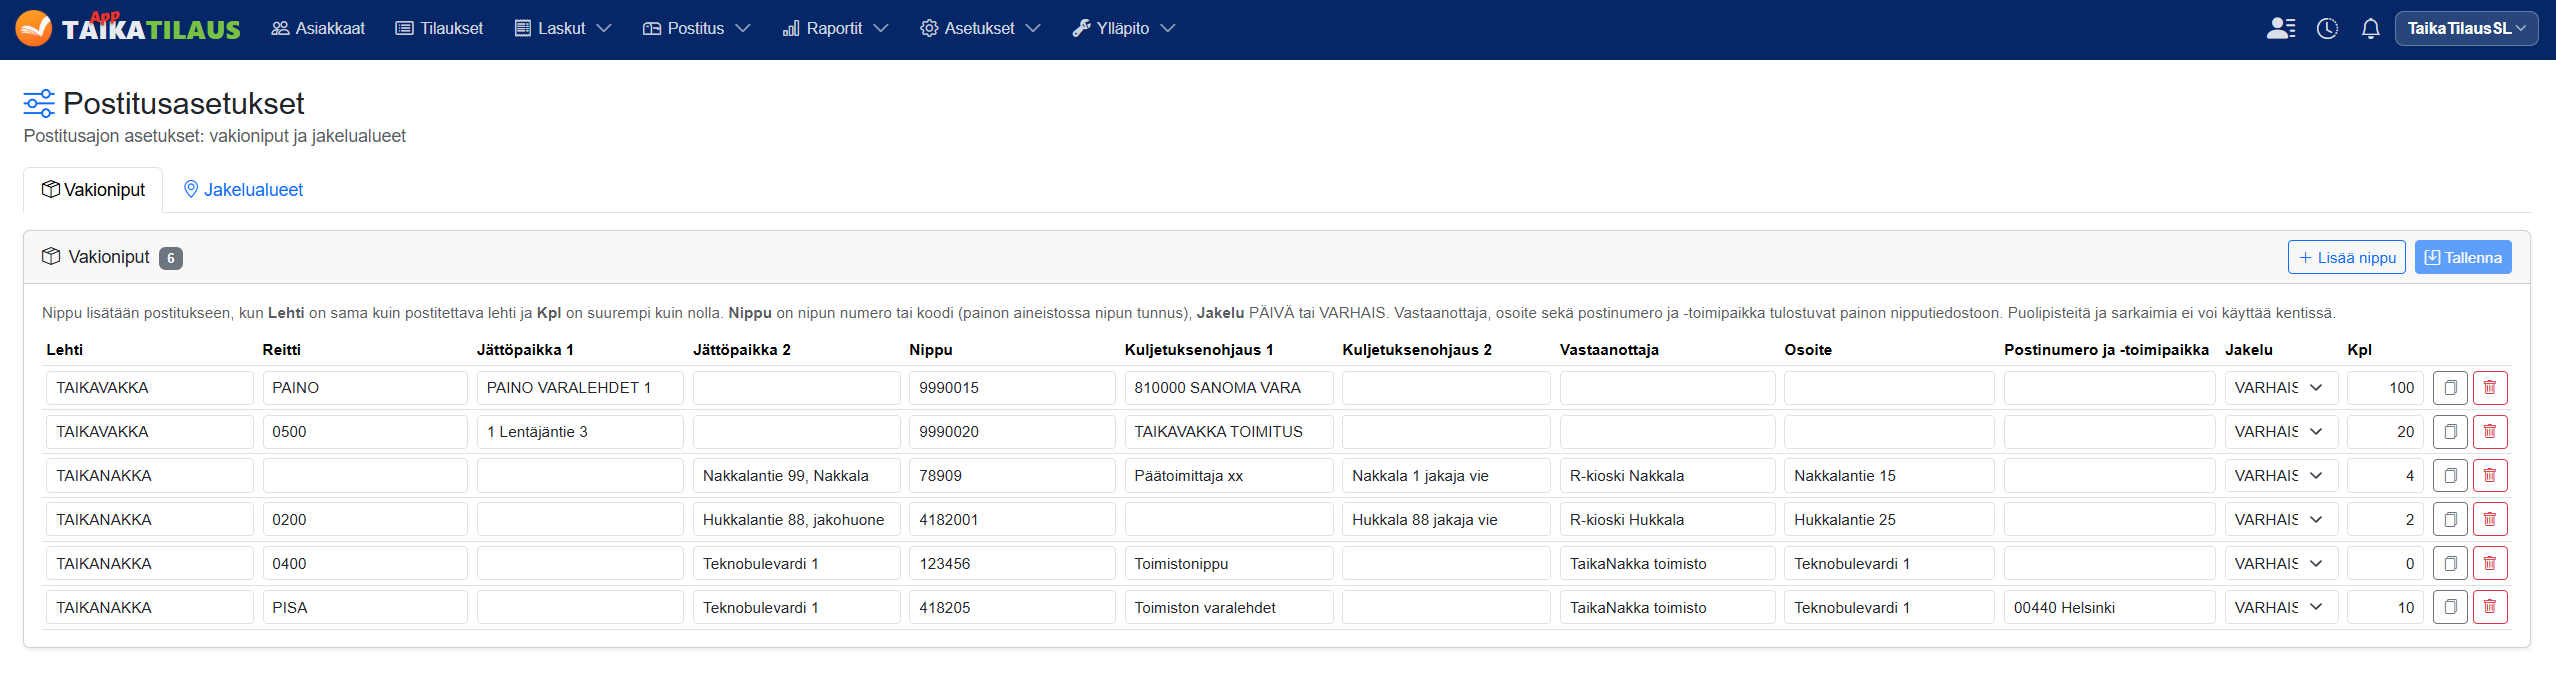The width and height of the screenshot is (2556, 687).
Task: Copy the PAINO VARALEHDET 1 row
Action: pos(2450,388)
